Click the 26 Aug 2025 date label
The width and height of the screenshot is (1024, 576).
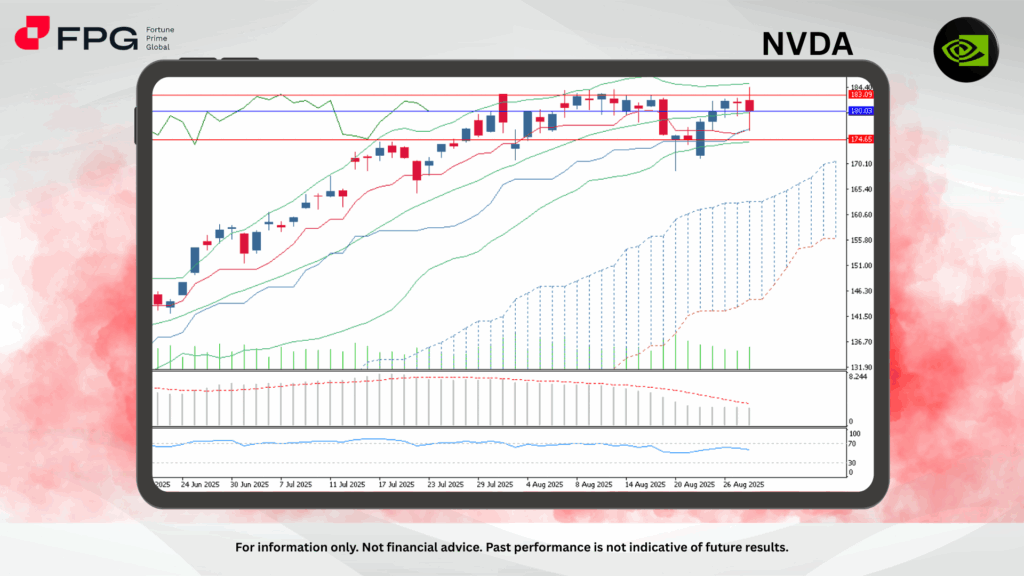742,484
